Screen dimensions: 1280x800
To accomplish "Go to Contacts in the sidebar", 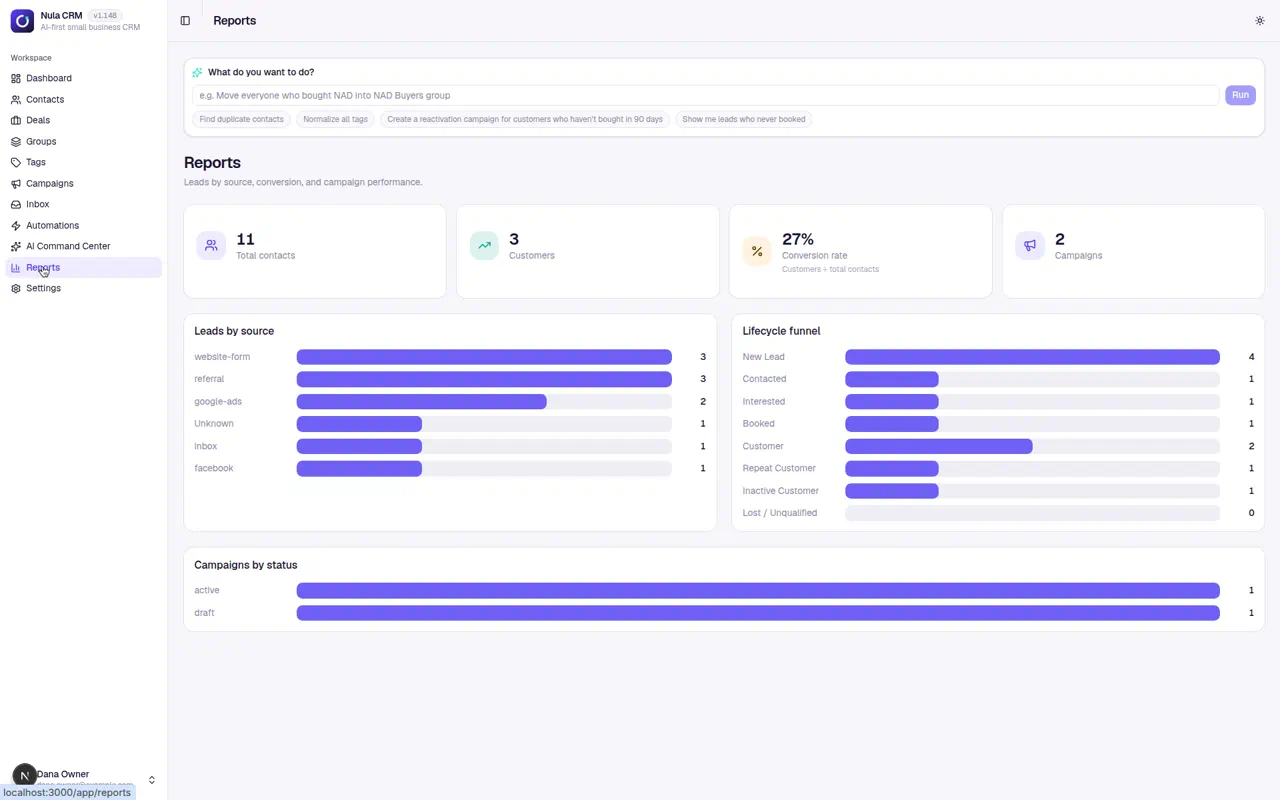I will click(84, 100).
